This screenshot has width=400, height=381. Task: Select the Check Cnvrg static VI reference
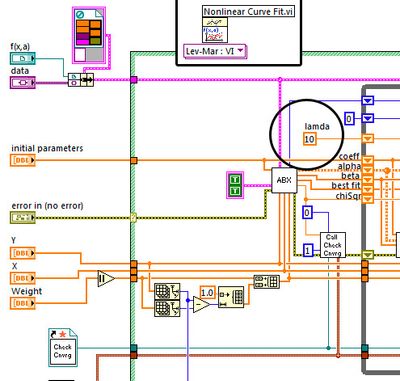pos(62,348)
